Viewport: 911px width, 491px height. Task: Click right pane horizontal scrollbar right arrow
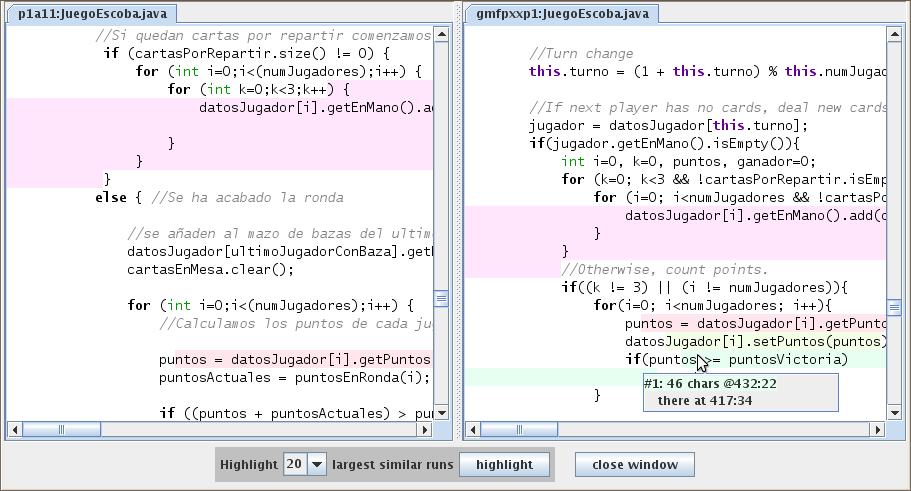point(879,429)
